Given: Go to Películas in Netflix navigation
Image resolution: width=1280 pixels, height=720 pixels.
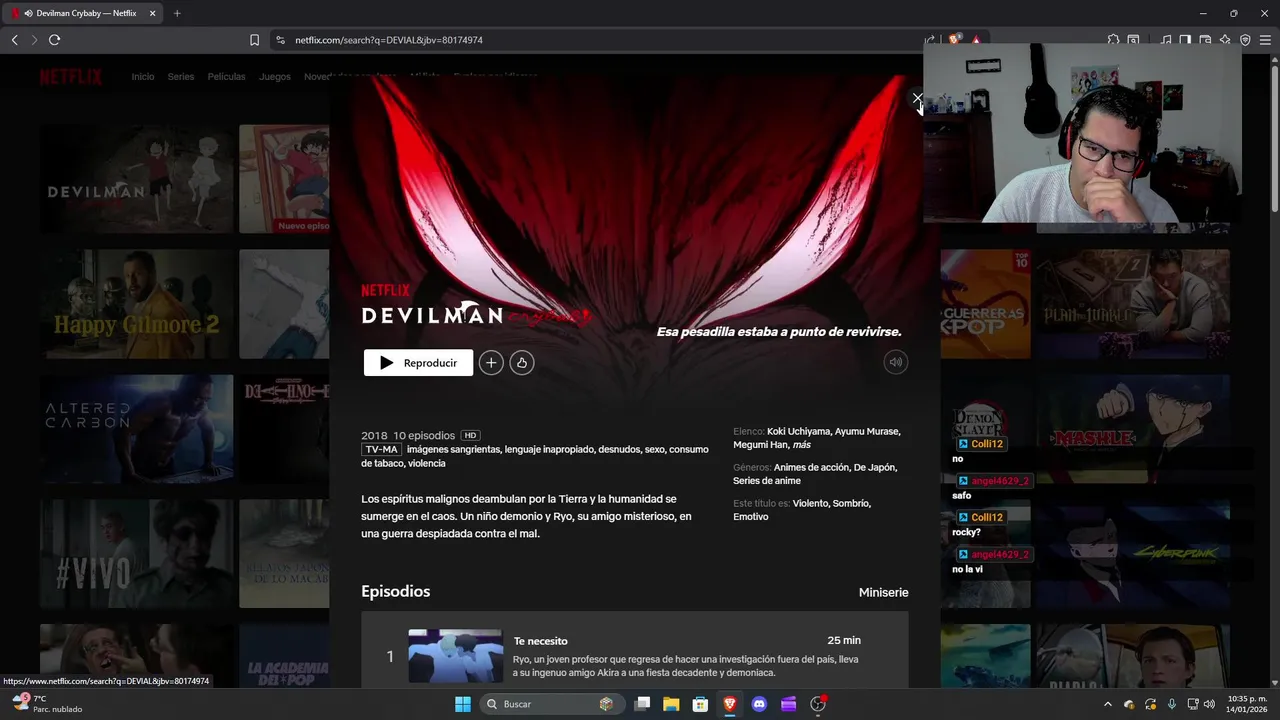Looking at the screenshot, I should 226,77.
